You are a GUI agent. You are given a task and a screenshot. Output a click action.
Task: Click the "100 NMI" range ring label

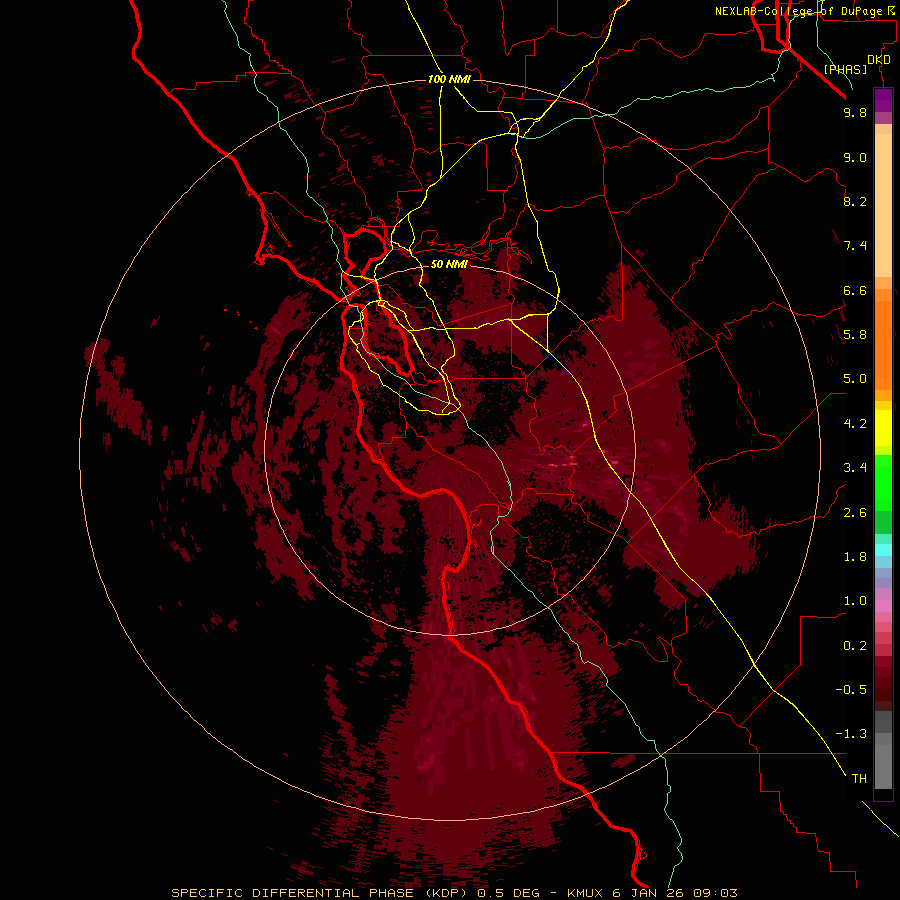tap(449, 79)
